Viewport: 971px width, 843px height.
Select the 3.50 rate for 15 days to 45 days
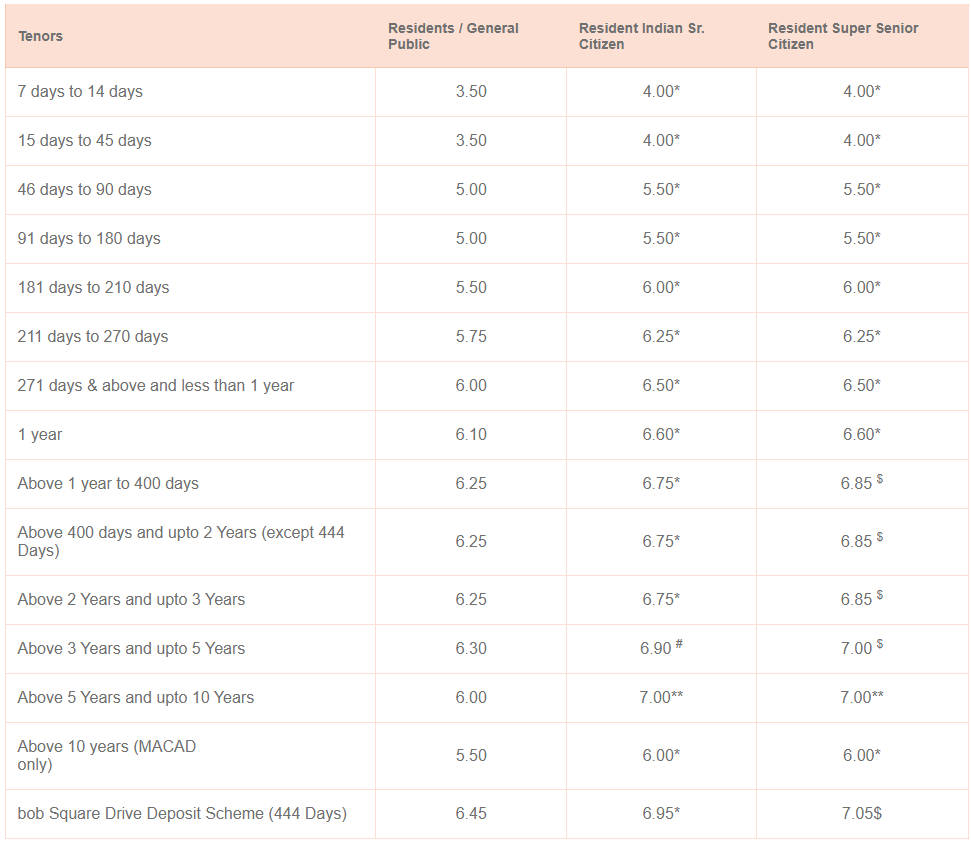(x=470, y=140)
